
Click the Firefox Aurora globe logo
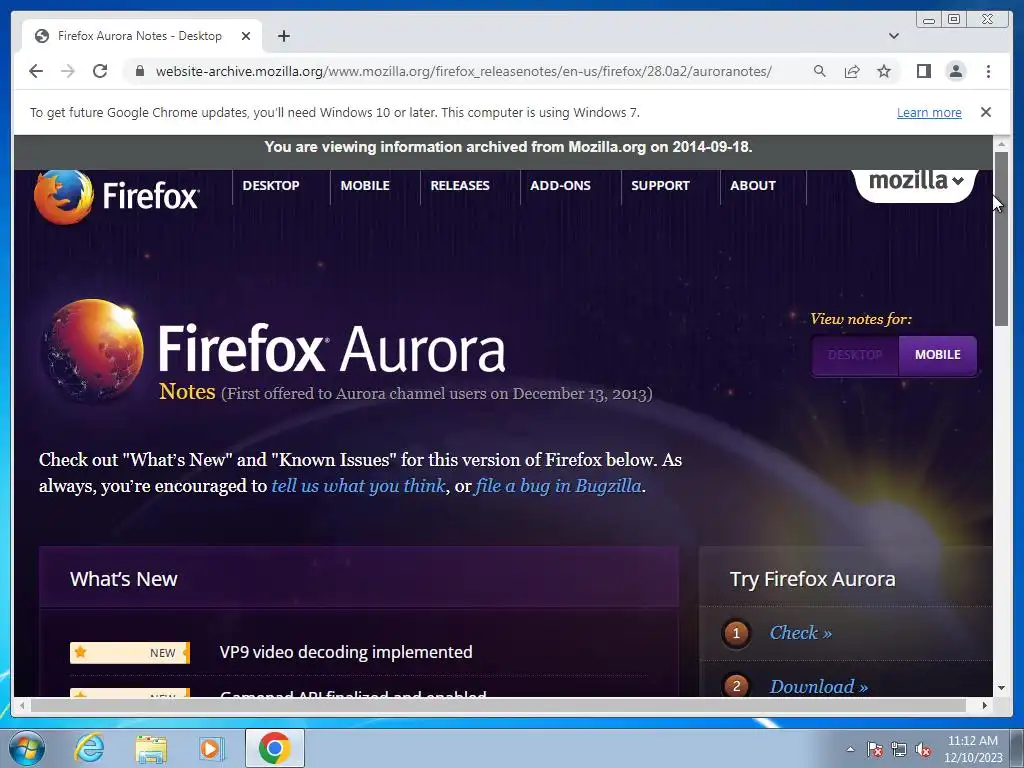click(x=93, y=349)
